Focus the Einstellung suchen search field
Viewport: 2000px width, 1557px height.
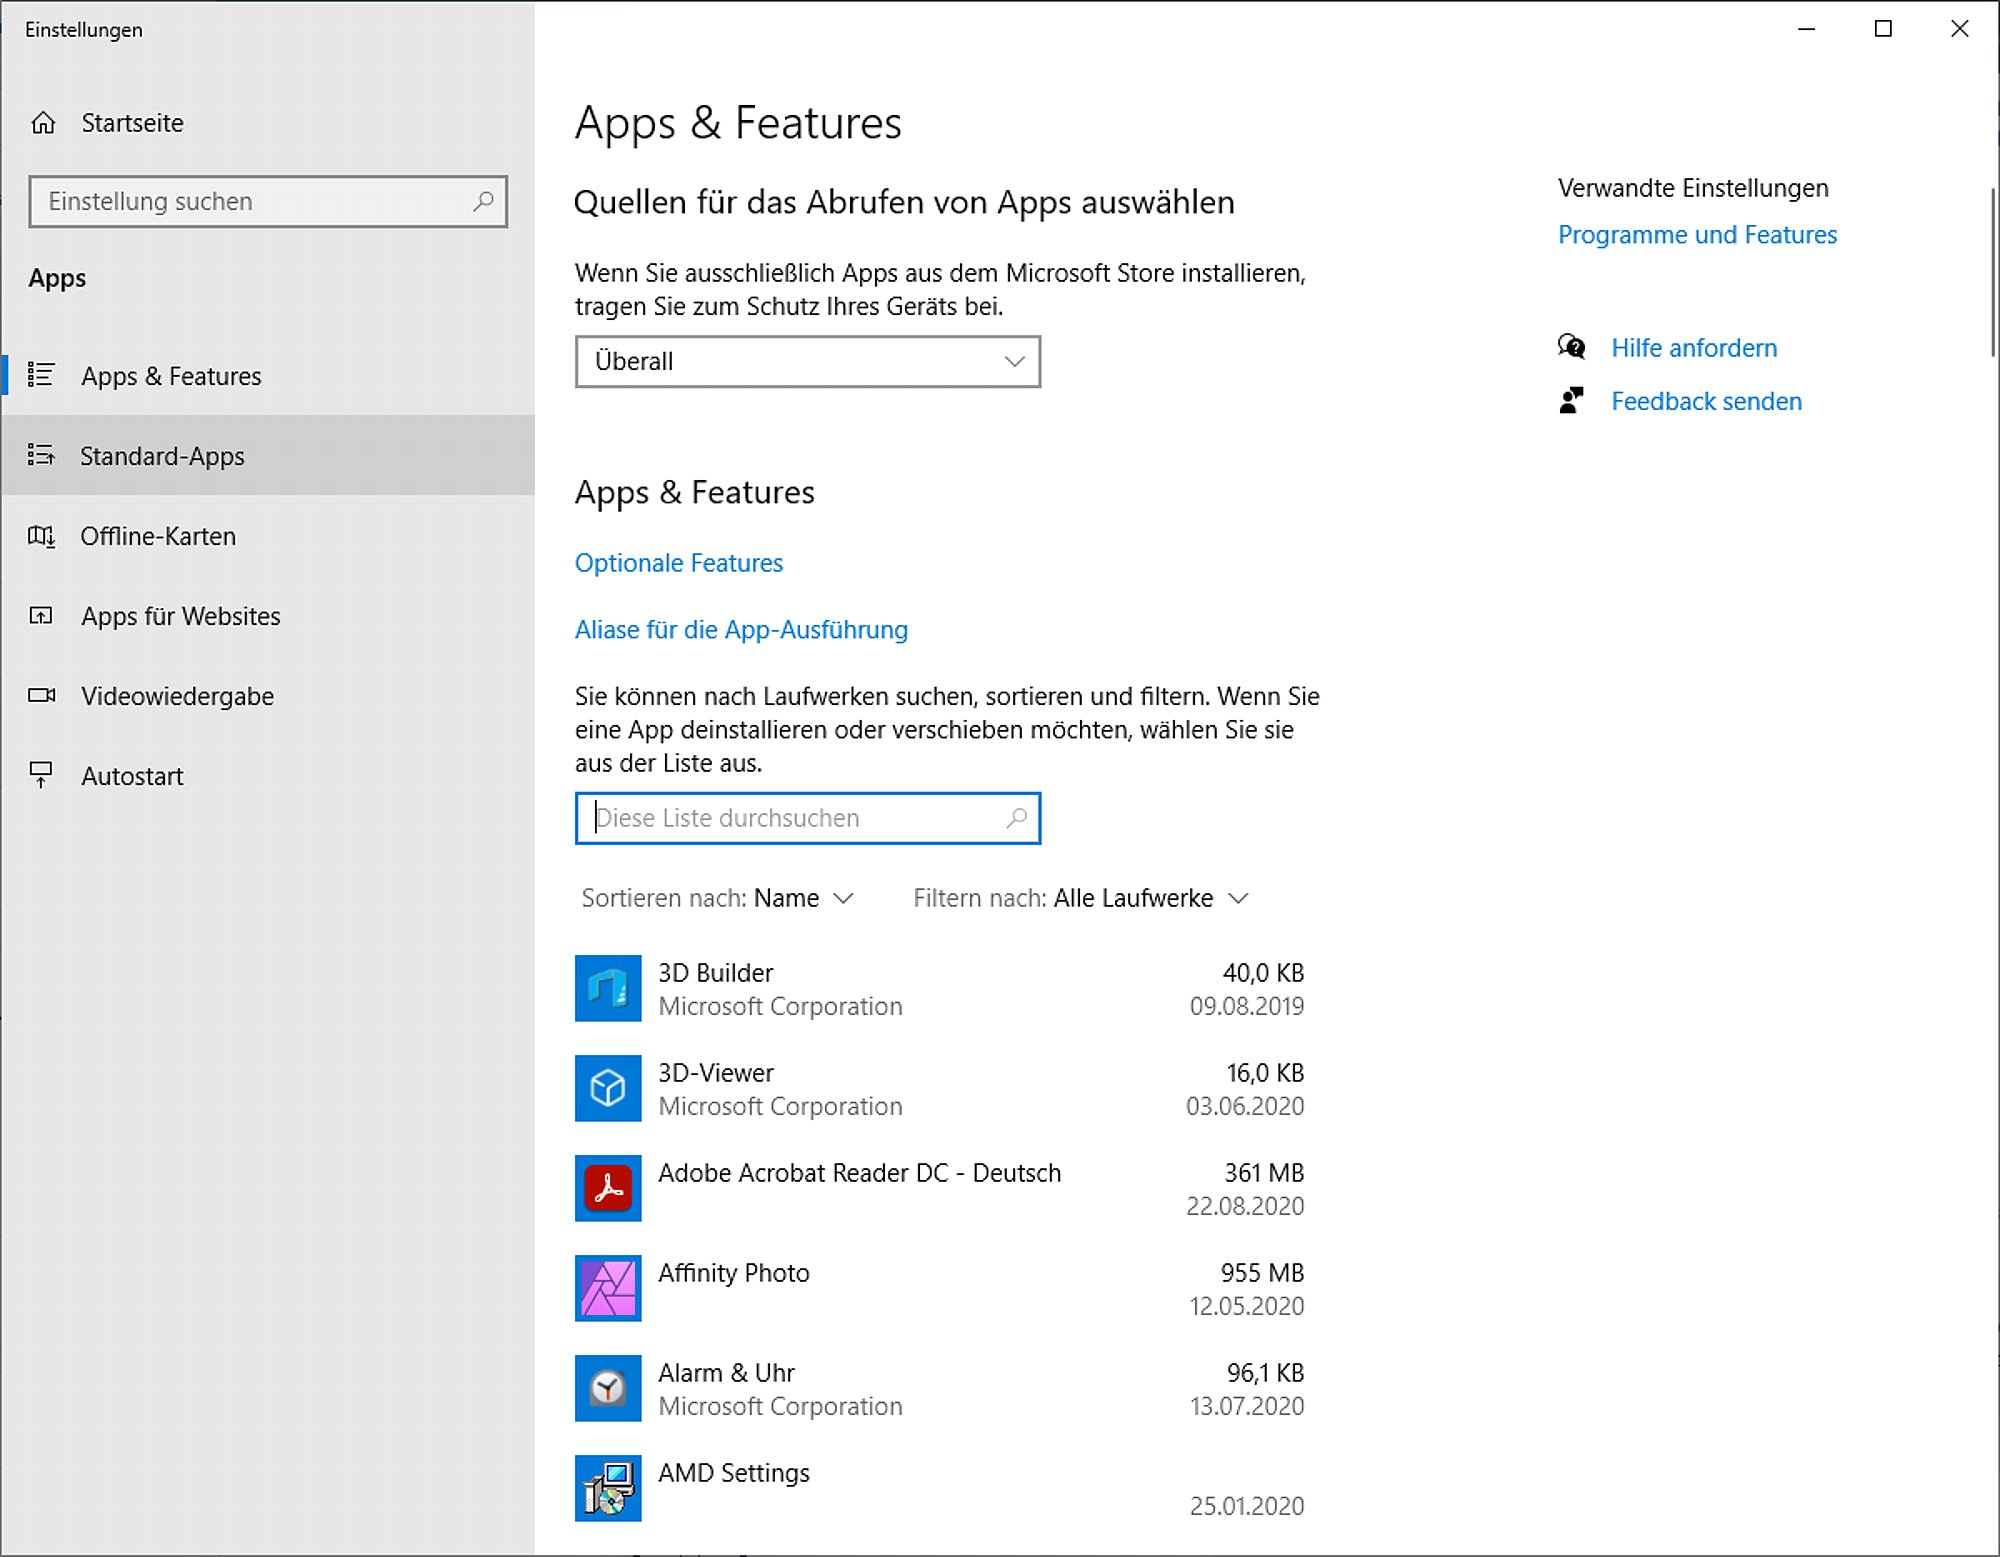[268, 201]
